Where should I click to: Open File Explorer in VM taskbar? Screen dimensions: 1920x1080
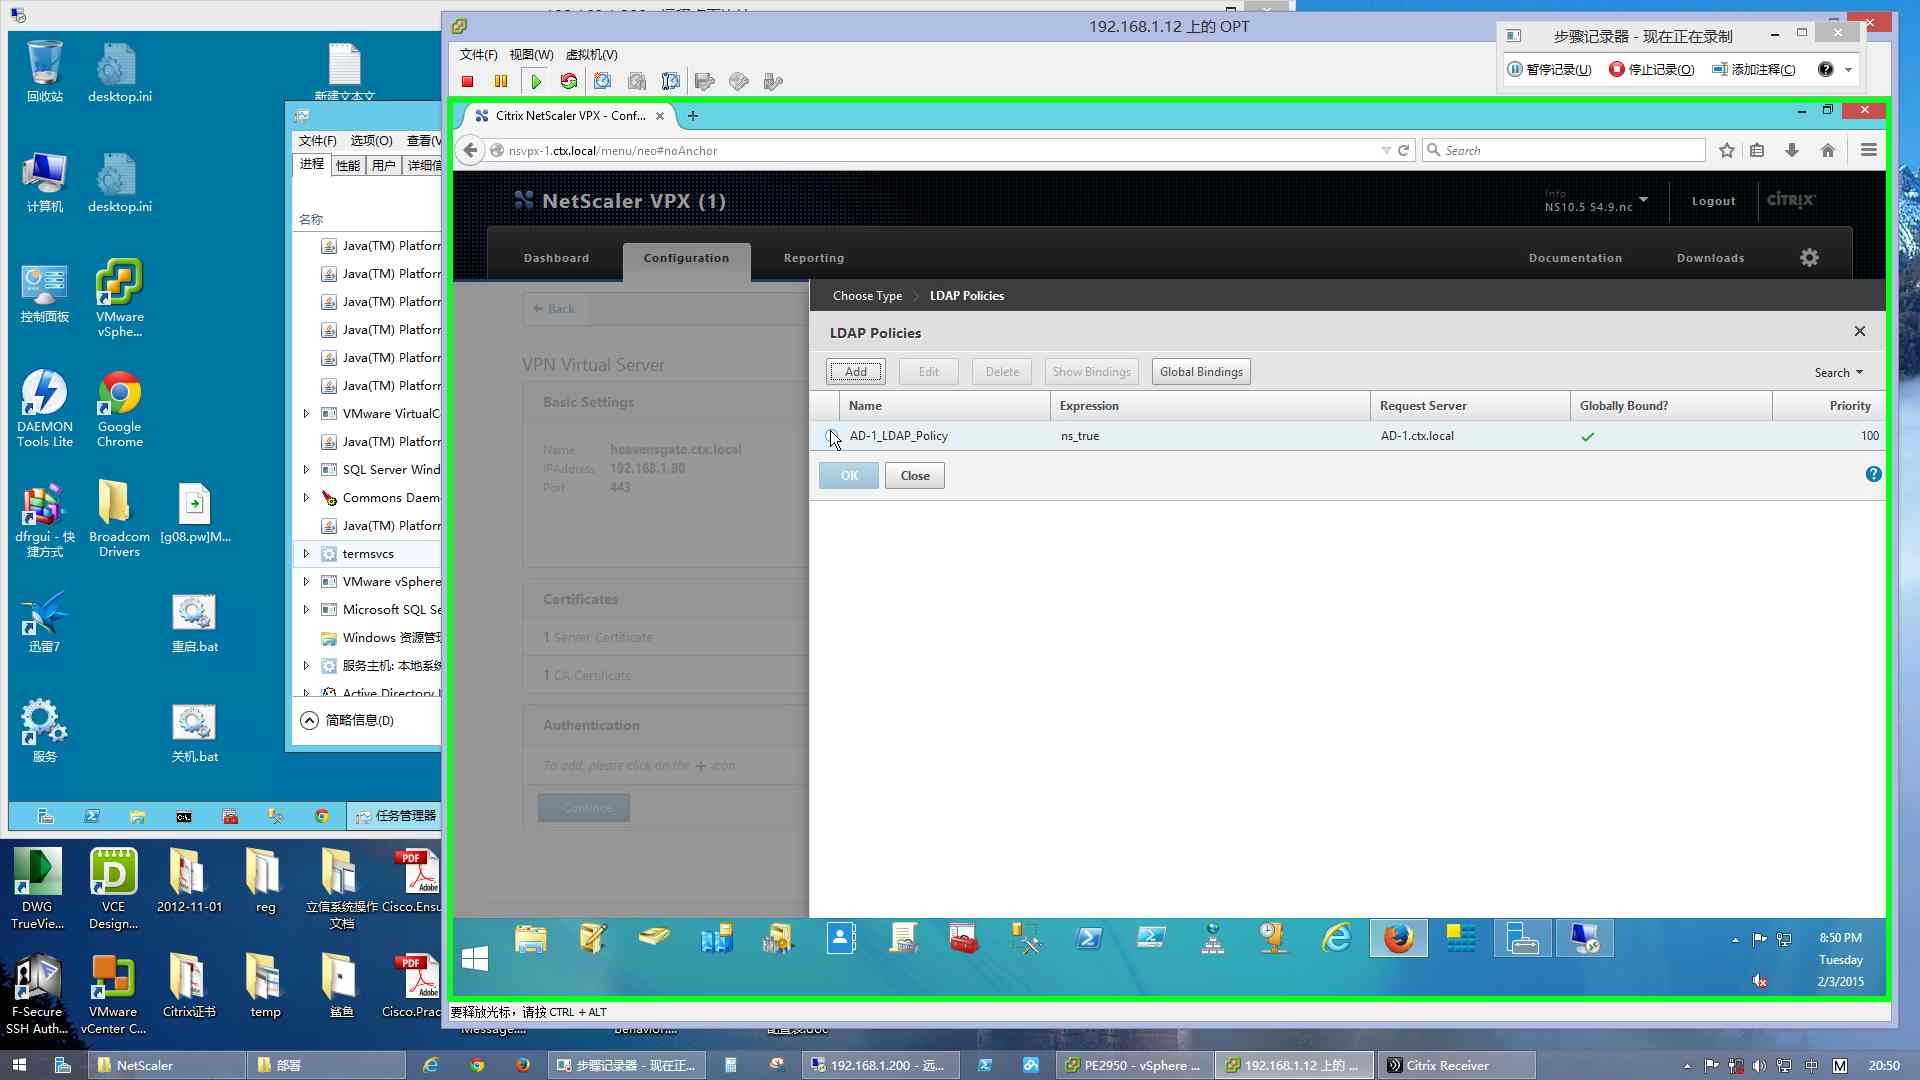531,939
